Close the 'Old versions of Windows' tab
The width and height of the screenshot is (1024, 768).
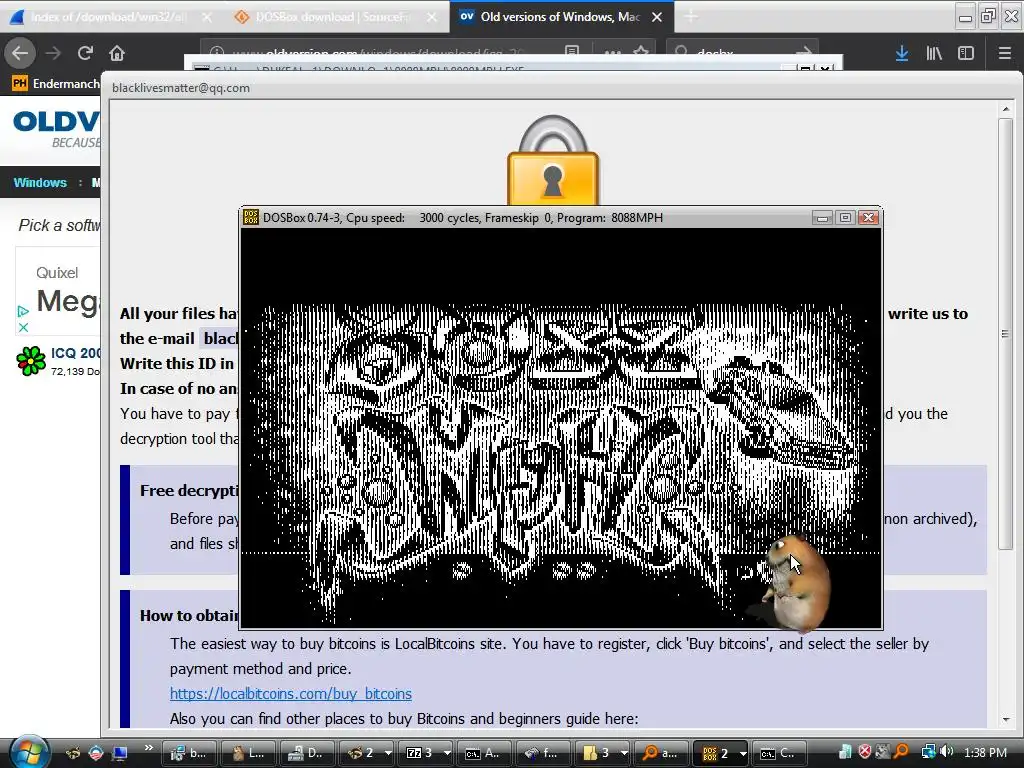tap(657, 17)
